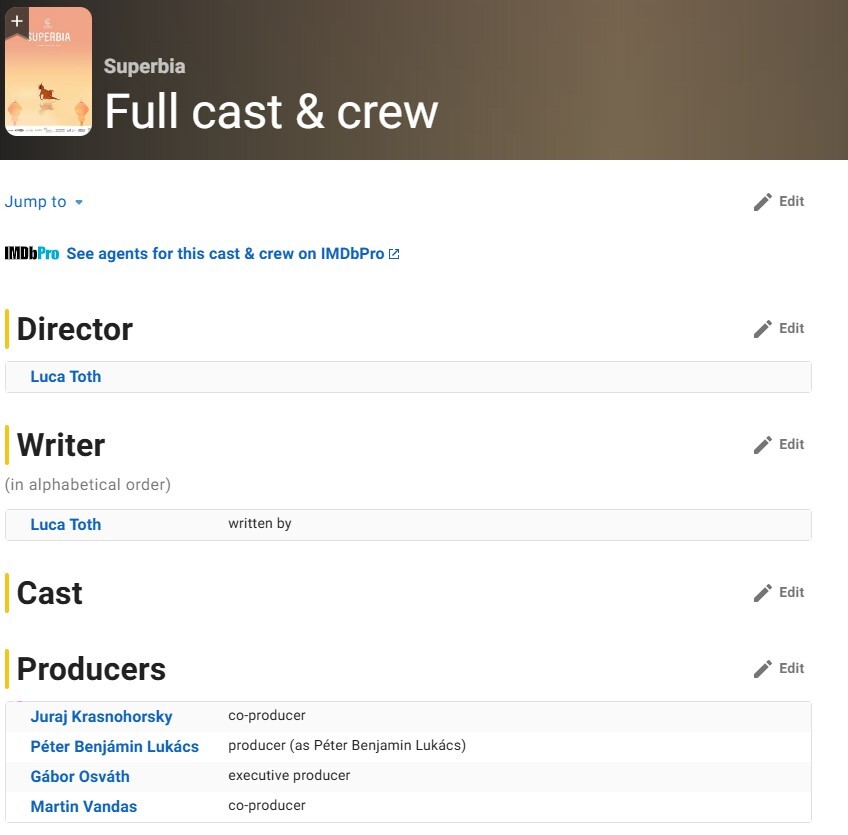Click See agents on IMDbPro link

pos(225,254)
